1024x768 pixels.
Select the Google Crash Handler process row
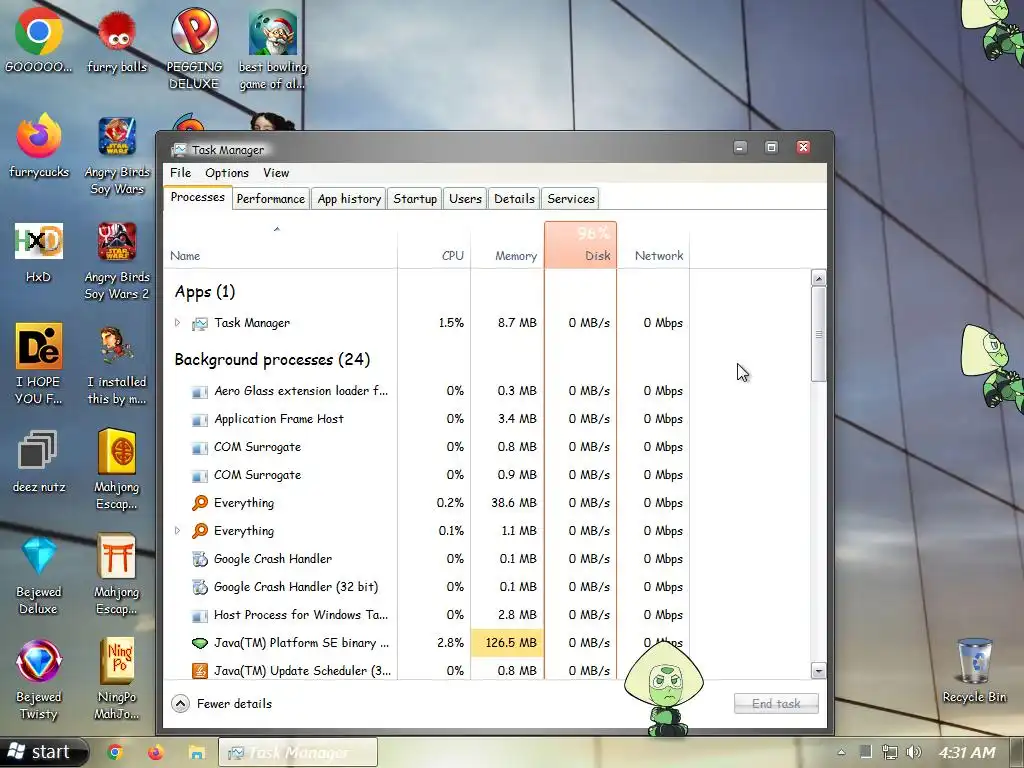pos(426,559)
